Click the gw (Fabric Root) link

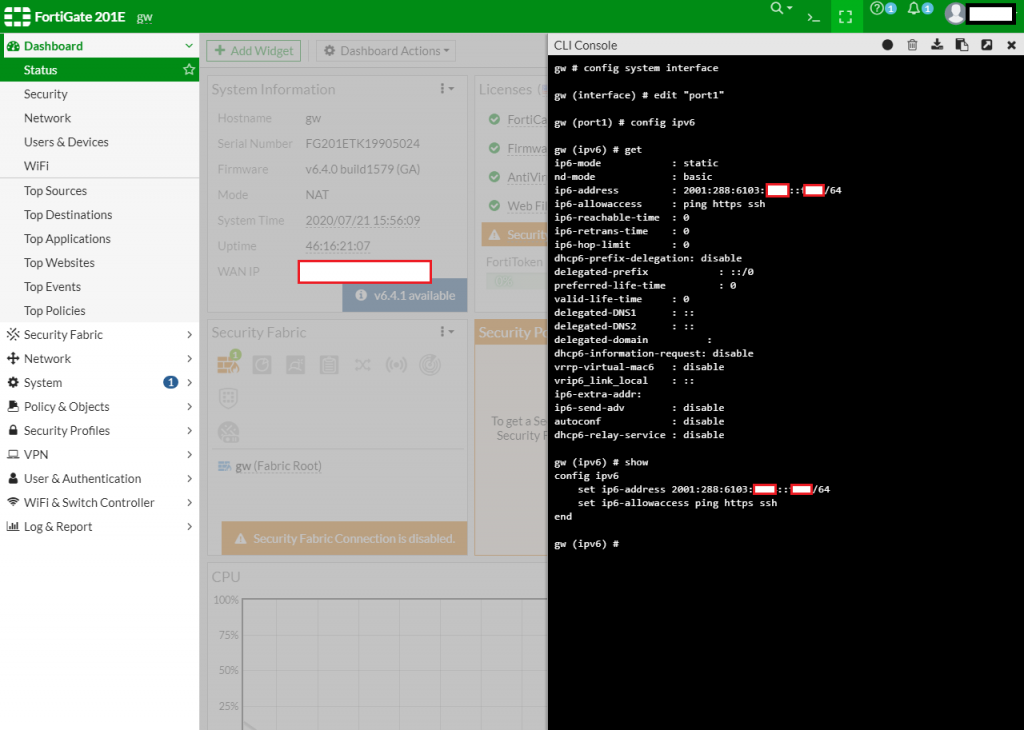tap(278, 466)
